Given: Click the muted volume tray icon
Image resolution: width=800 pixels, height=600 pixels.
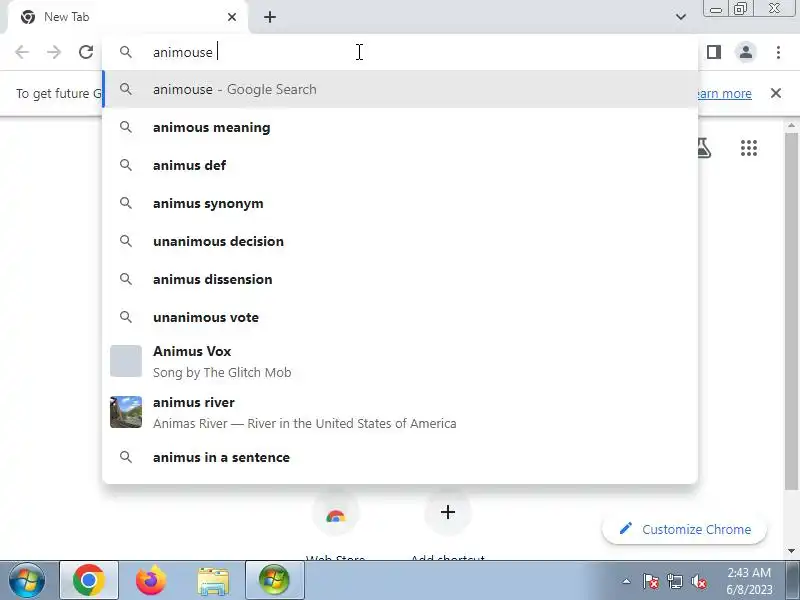Looking at the screenshot, I should pos(698,581).
